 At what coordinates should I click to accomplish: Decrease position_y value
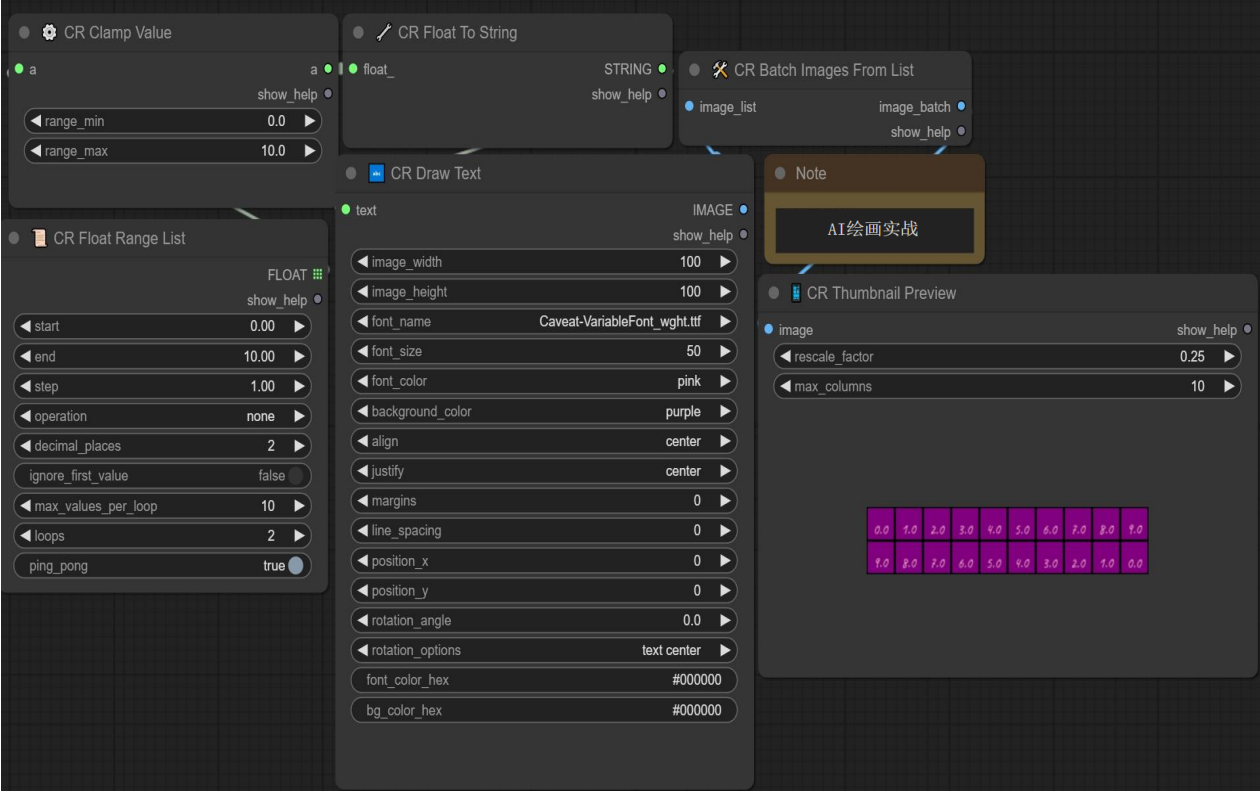362,591
